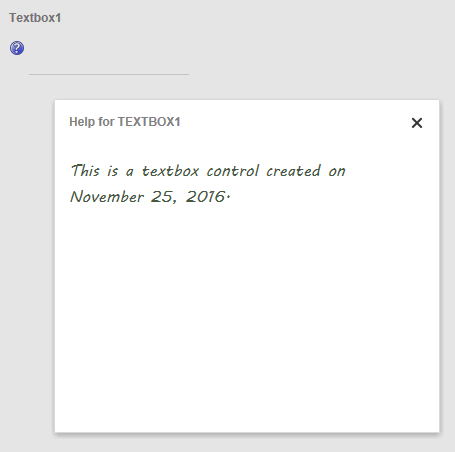Click the first line of help text
This screenshot has width=455, height=452.
pyautogui.click(x=208, y=171)
